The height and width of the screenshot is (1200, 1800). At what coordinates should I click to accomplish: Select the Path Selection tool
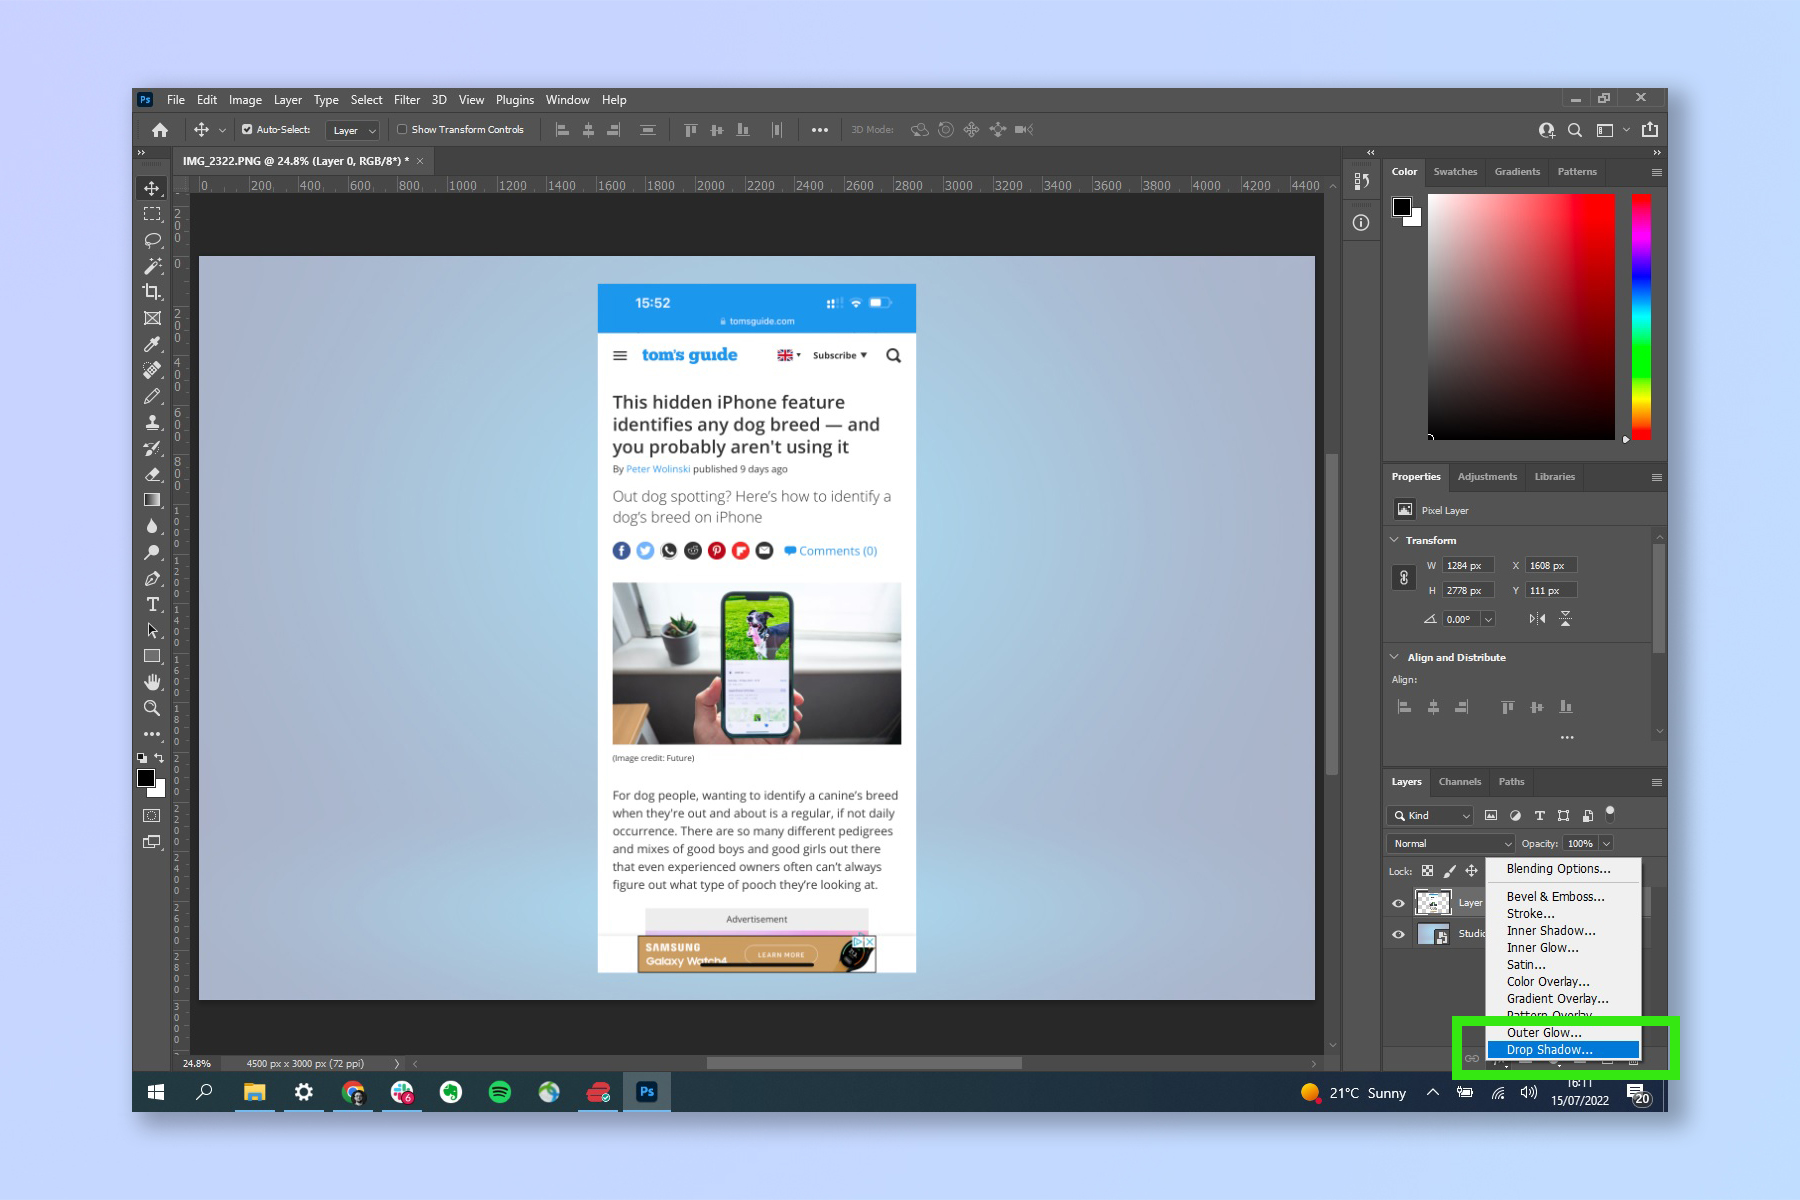point(152,630)
